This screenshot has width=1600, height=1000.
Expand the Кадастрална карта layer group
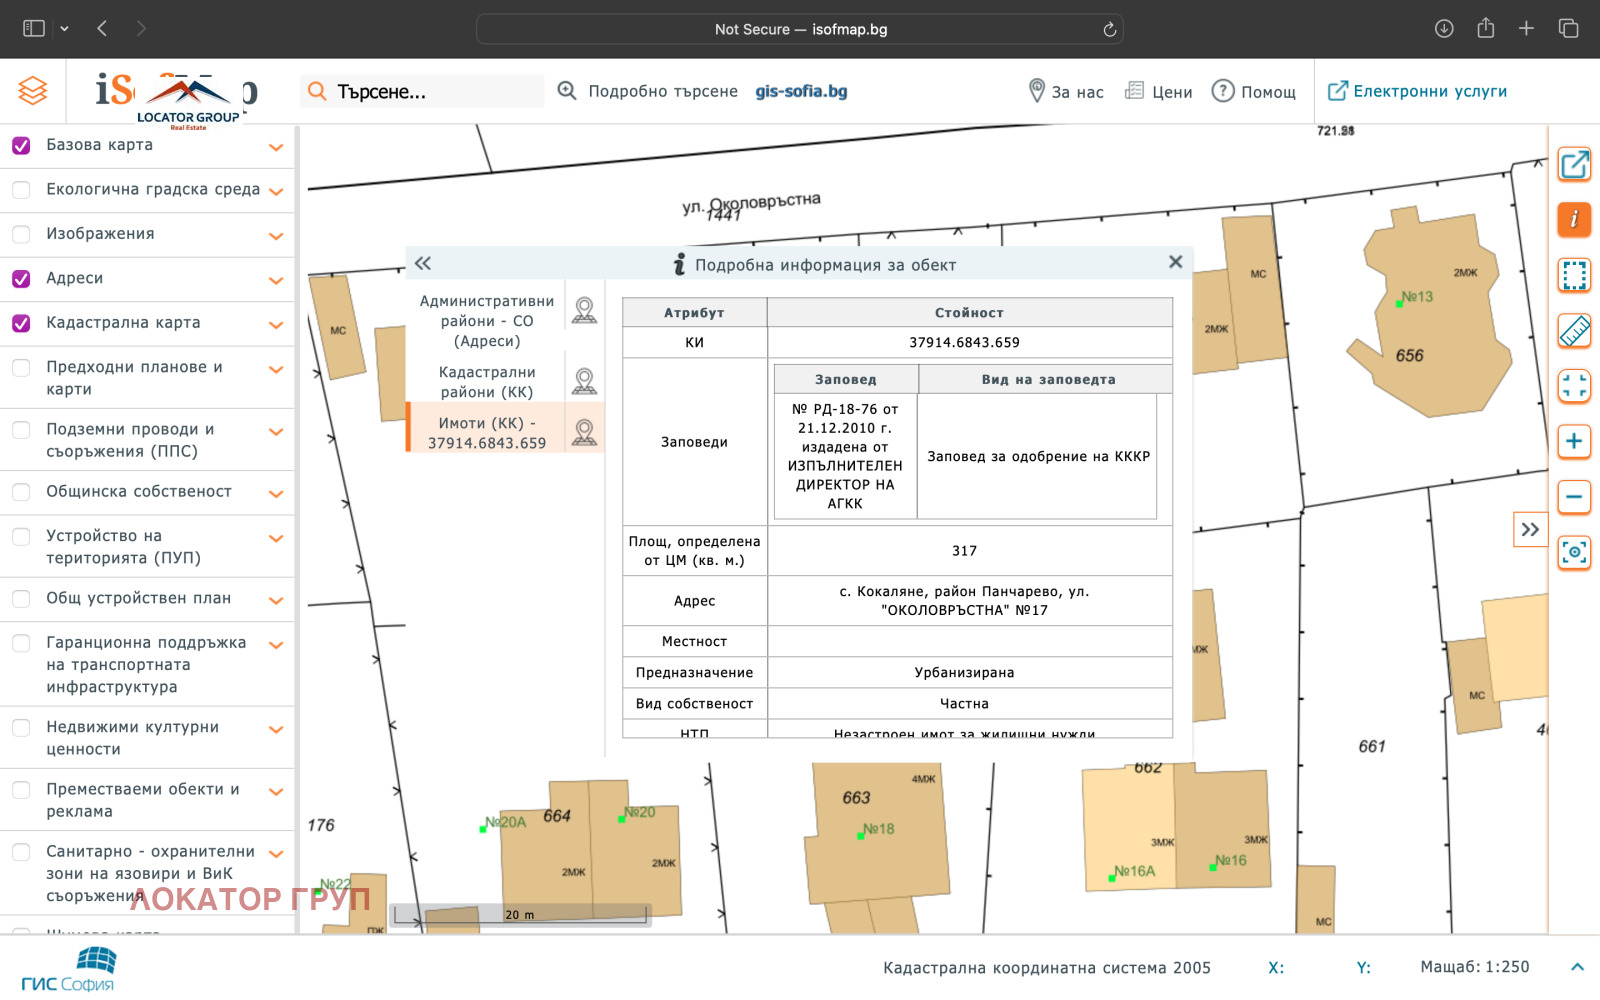tap(276, 324)
